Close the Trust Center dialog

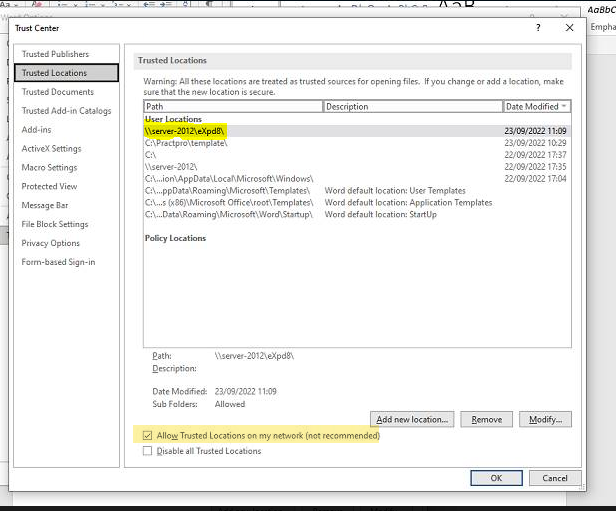(x=570, y=28)
